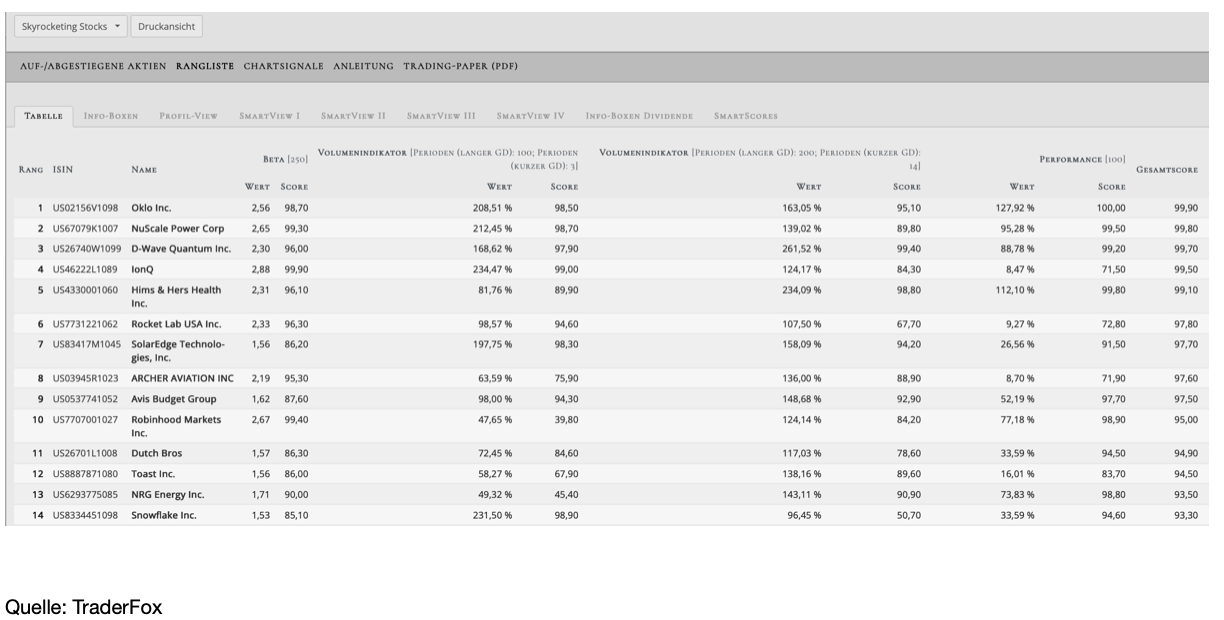
Task: Select ISIN US6293775085
Action: click(x=85, y=494)
